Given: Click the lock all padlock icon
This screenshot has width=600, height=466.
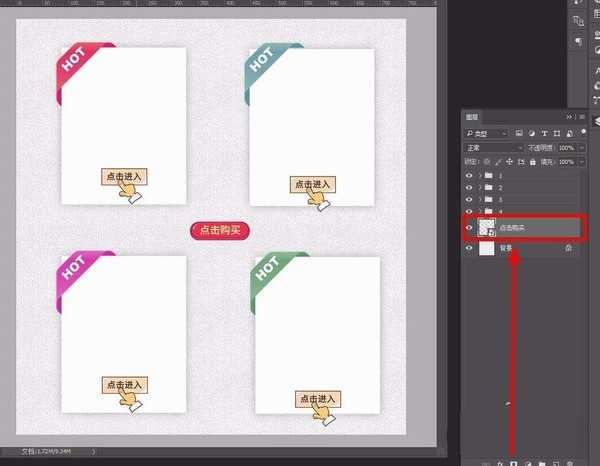Looking at the screenshot, I should click(x=533, y=162).
